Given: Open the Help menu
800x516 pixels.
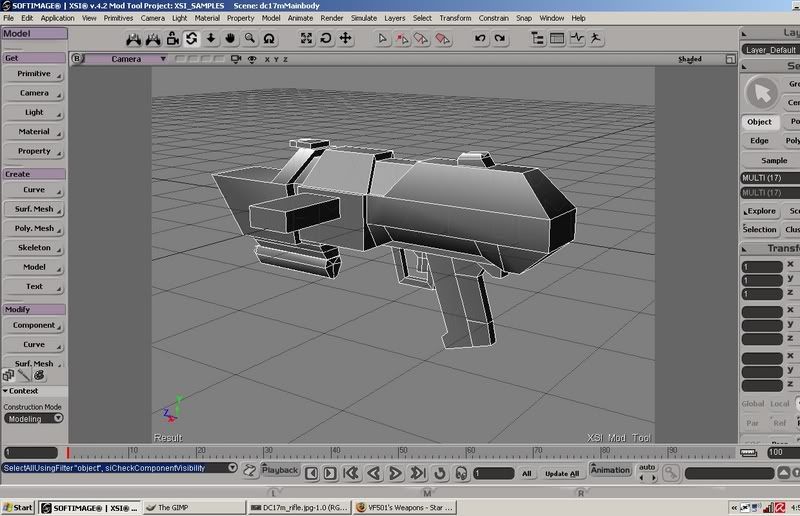Looking at the screenshot, I should click(578, 18).
